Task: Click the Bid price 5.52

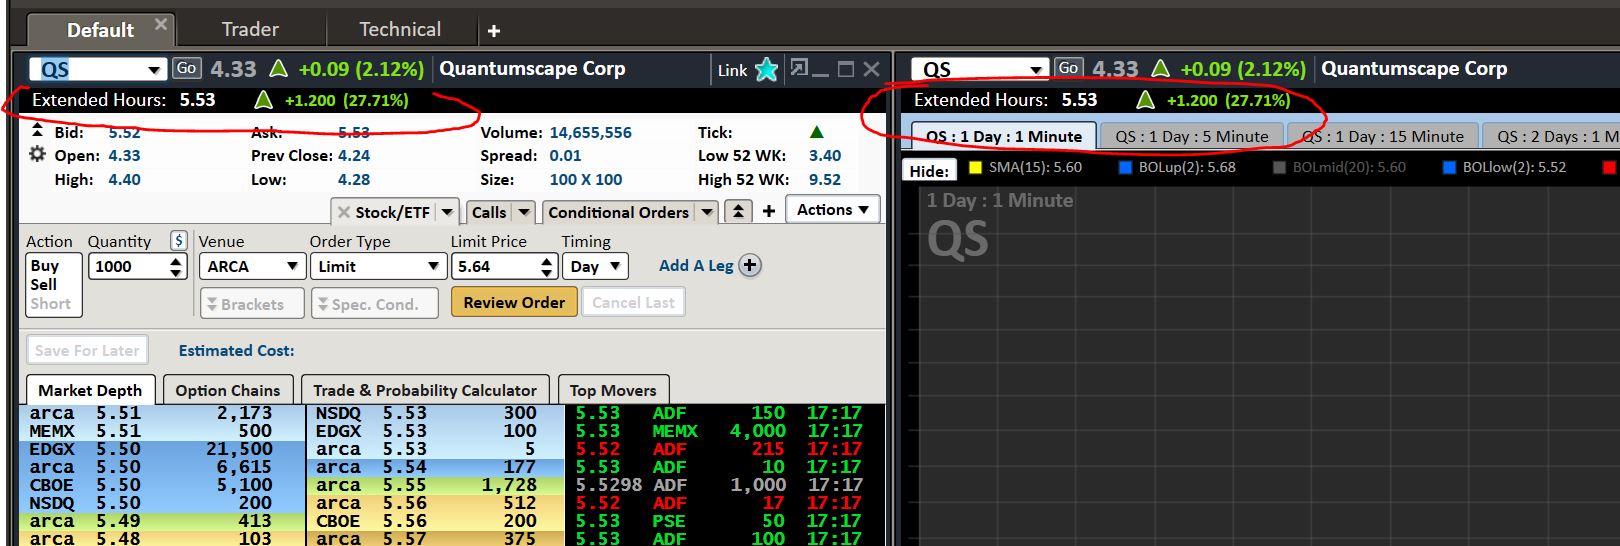Action: [x=124, y=132]
